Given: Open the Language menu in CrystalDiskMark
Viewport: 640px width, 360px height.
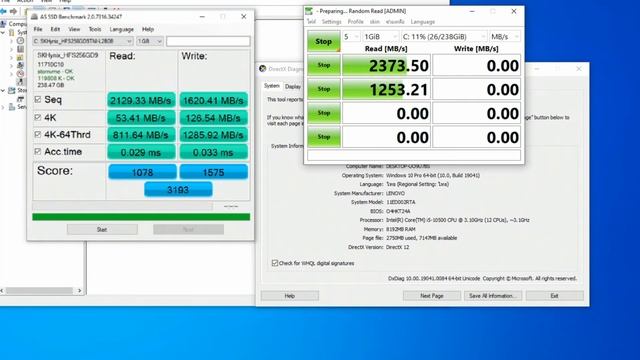Looking at the screenshot, I should (422, 22).
